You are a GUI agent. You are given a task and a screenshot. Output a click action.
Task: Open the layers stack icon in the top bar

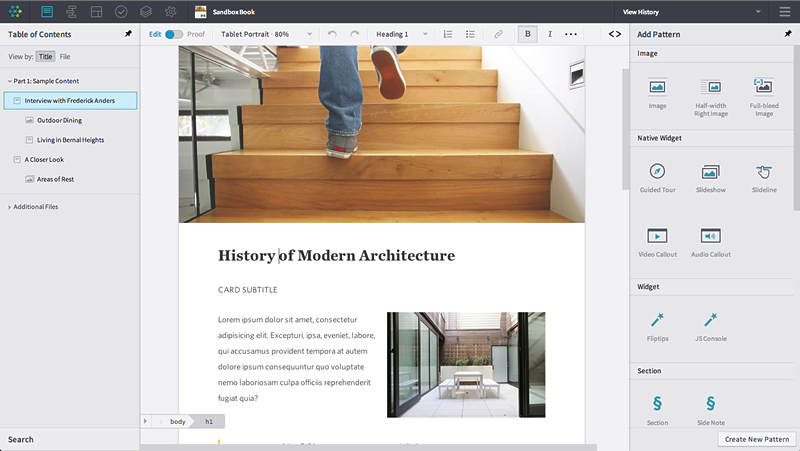(x=146, y=11)
